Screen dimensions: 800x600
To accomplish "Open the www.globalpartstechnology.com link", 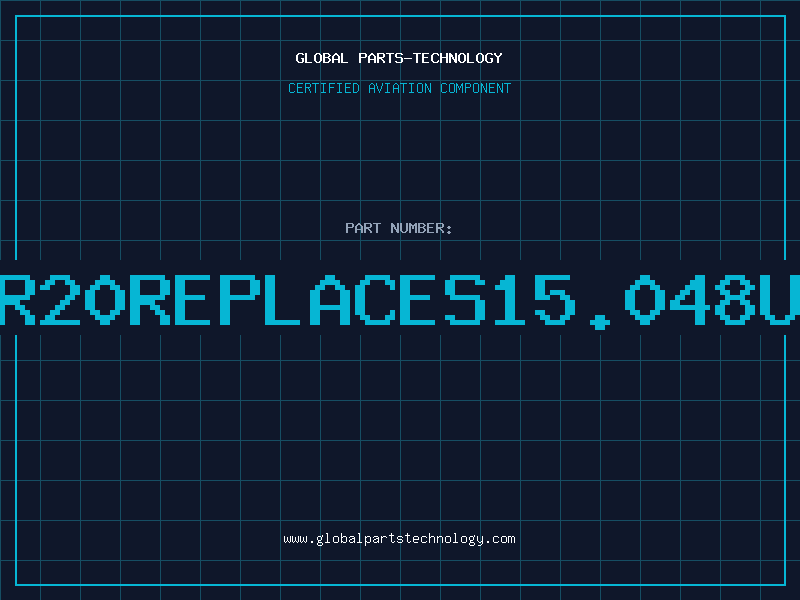I will point(399,539).
